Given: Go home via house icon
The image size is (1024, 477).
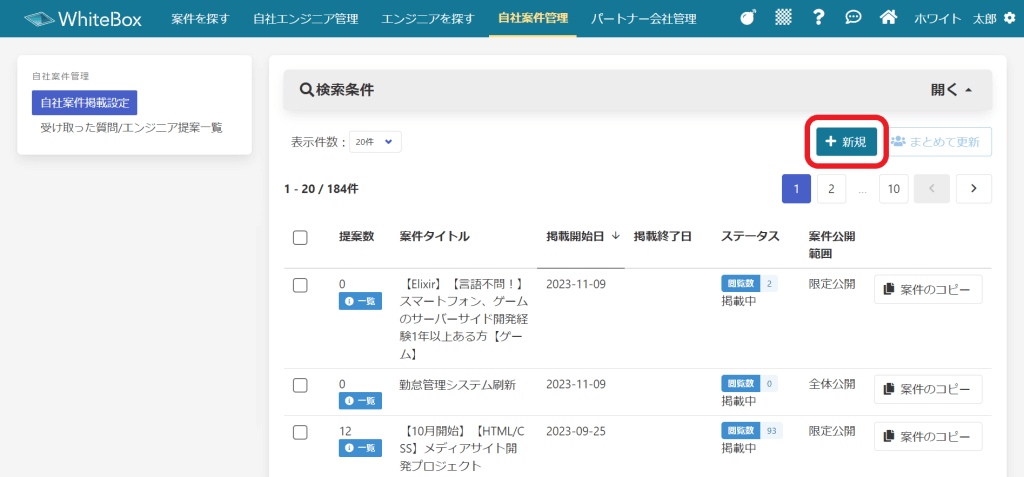Looking at the screenshot, I should pos(888,18).
